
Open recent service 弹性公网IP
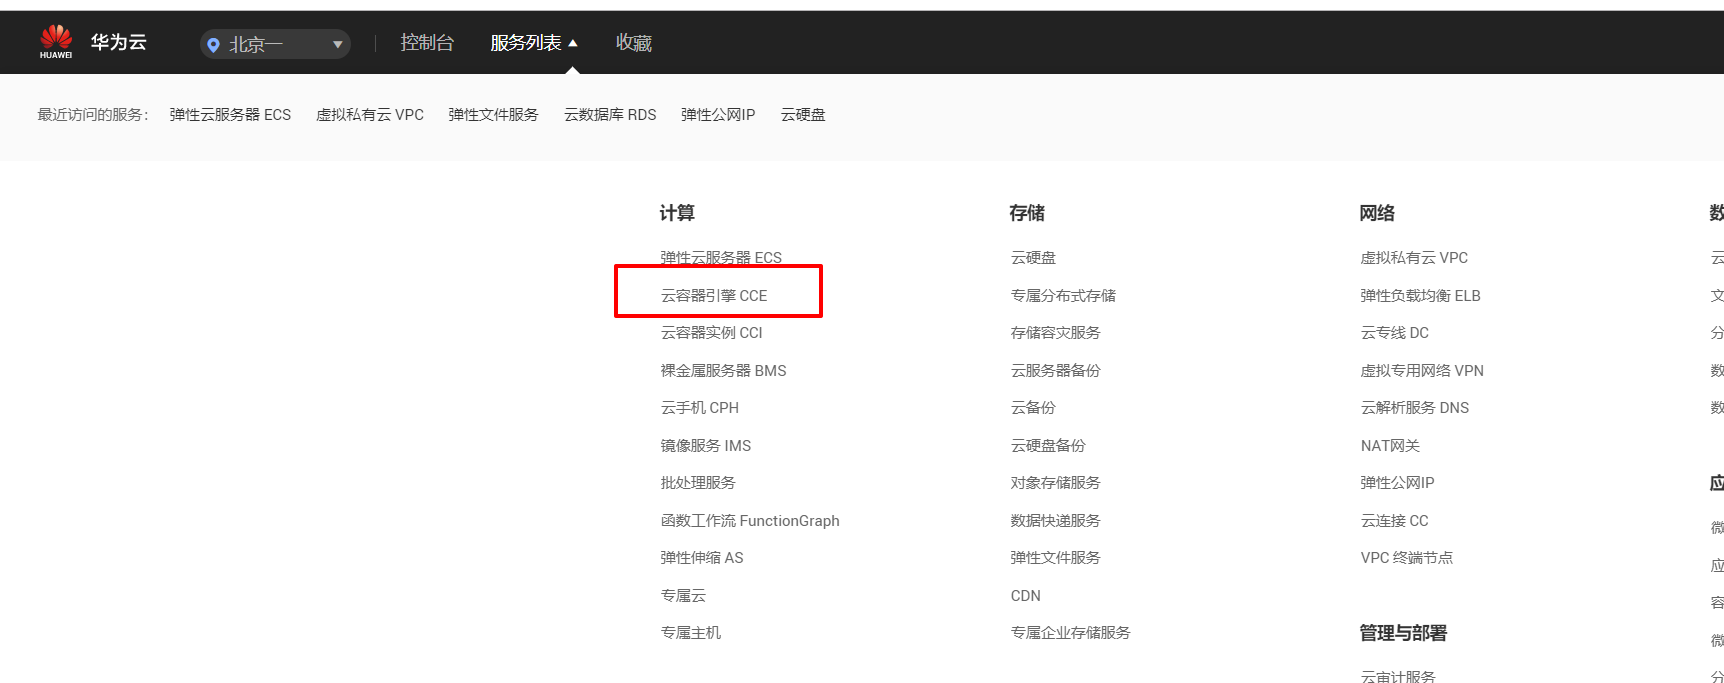tap(718, 115)
